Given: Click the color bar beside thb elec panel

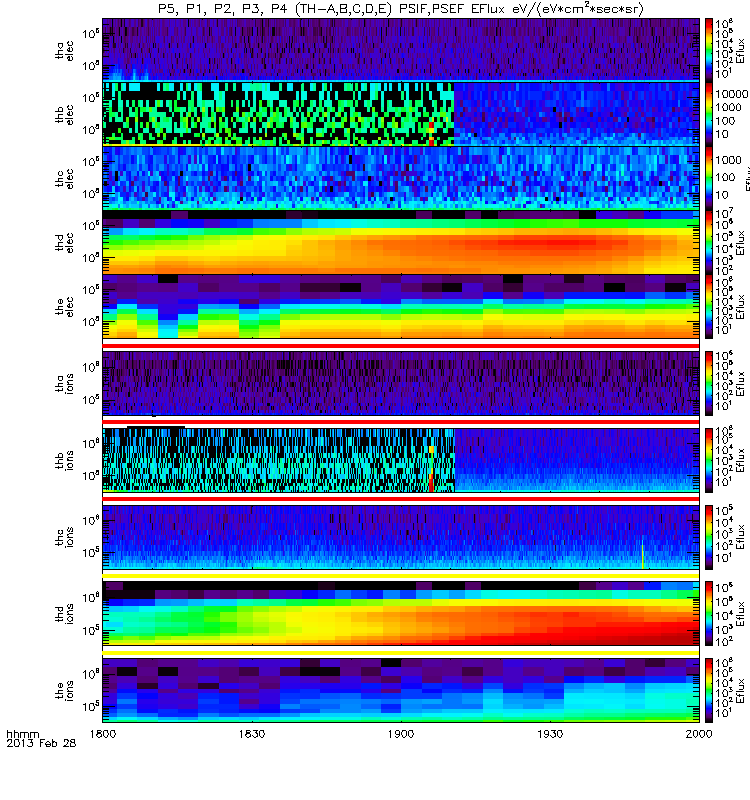Looking at the screenshot, I should tap(709, 114).
